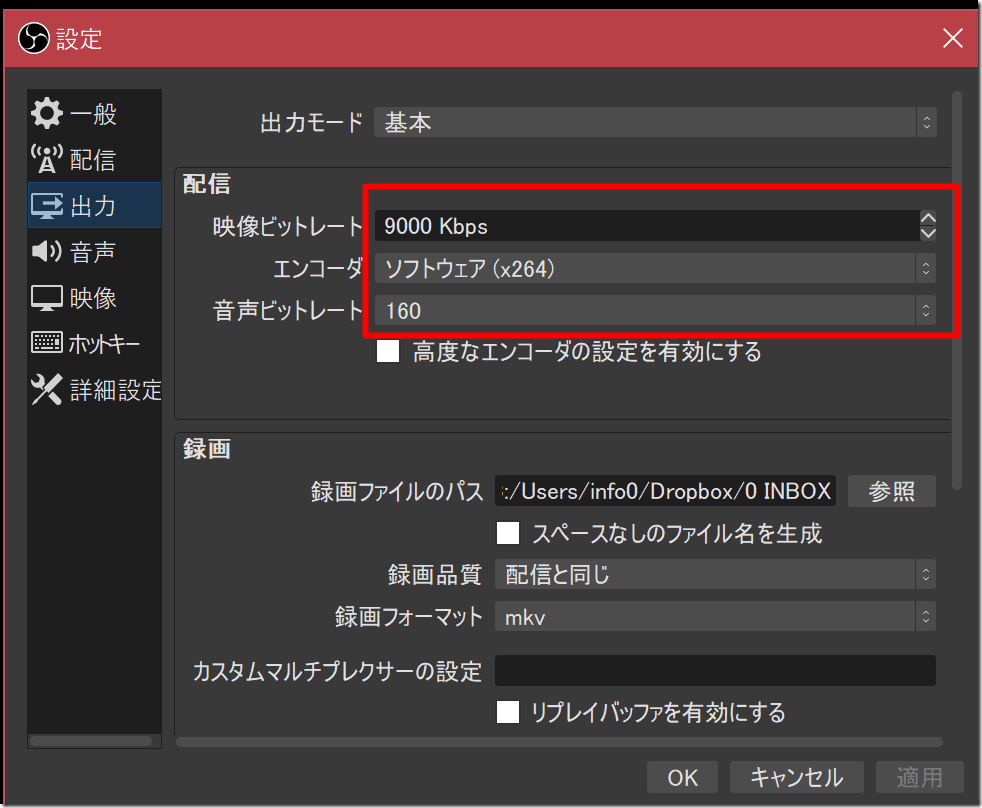Screen dimensions: 982x808
Task: Click the カスタムマルチプレクサーの設定 input field
Action: click(715, 671)
